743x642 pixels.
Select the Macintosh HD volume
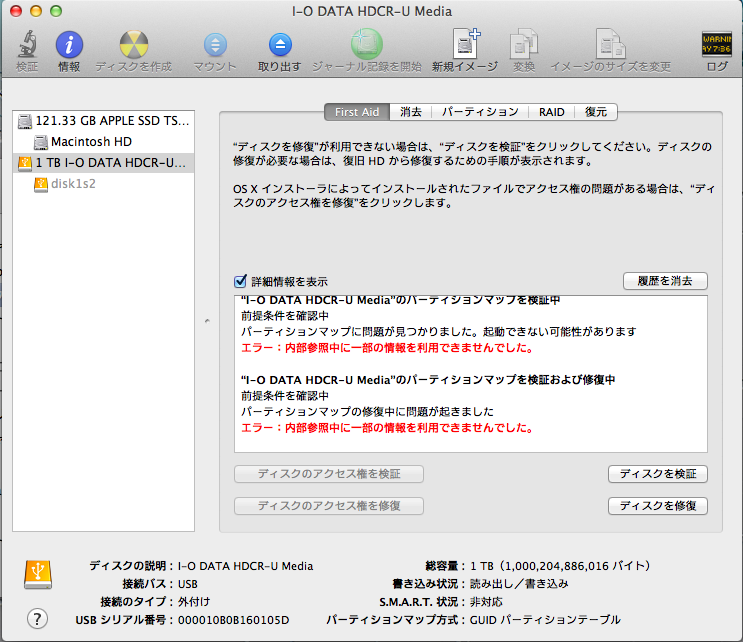pyautogui.click(x=90, y=142)
